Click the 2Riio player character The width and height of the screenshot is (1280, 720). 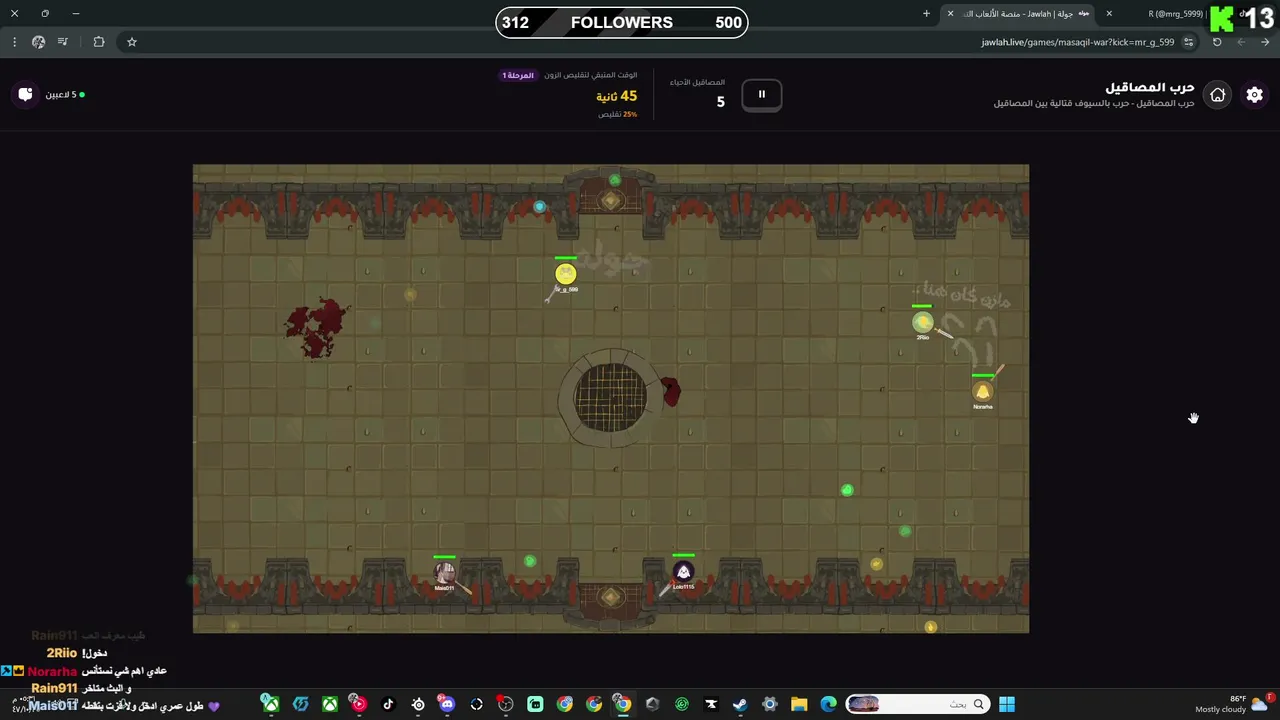pos(922,322)
